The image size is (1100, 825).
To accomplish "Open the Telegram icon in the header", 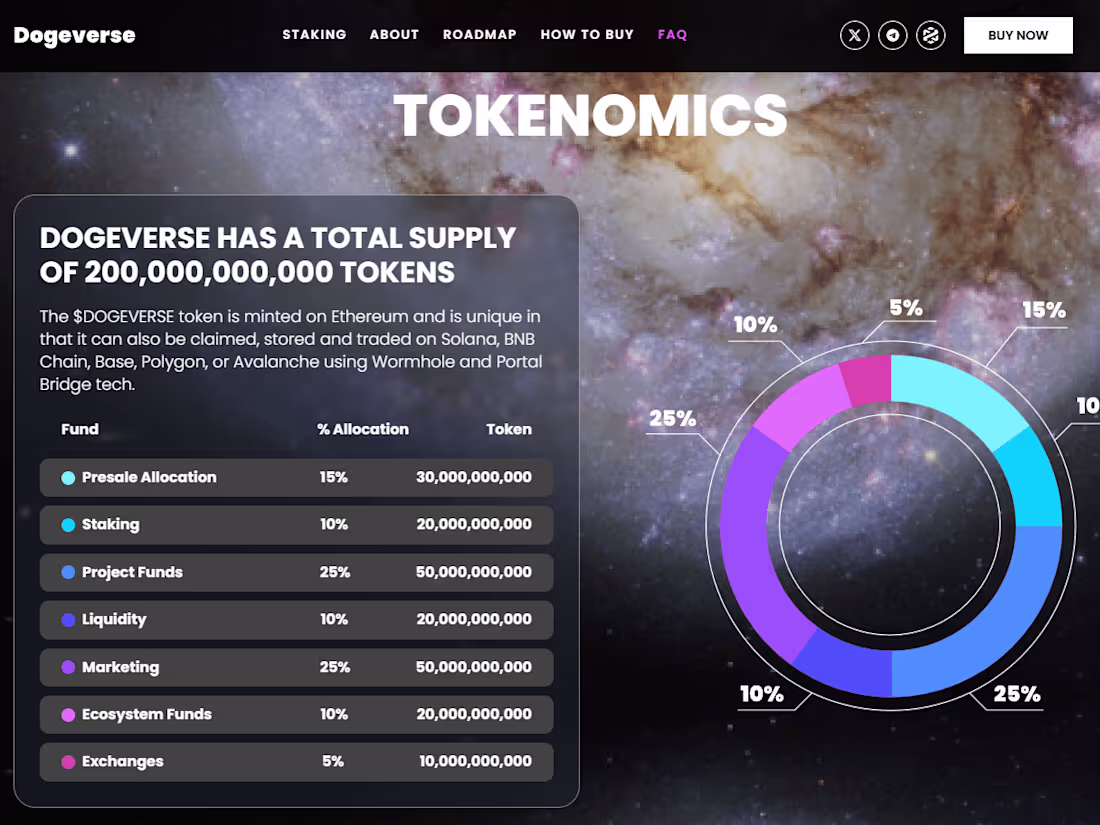I will pos(893,35).
